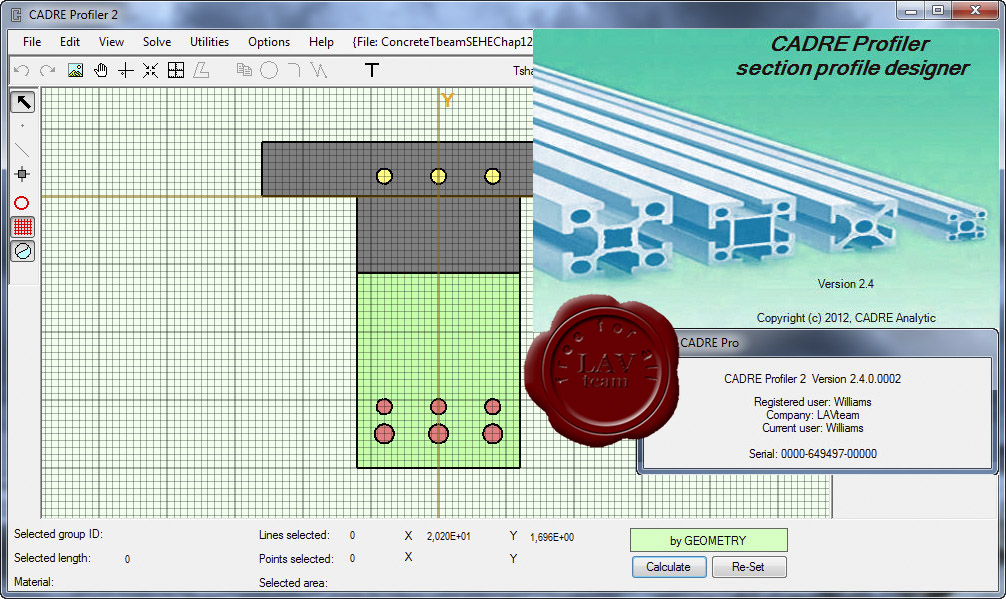Close the CADRE Profiler 2 window
The width and height of the screenshot is (1006, 599).
click(975, 10)
